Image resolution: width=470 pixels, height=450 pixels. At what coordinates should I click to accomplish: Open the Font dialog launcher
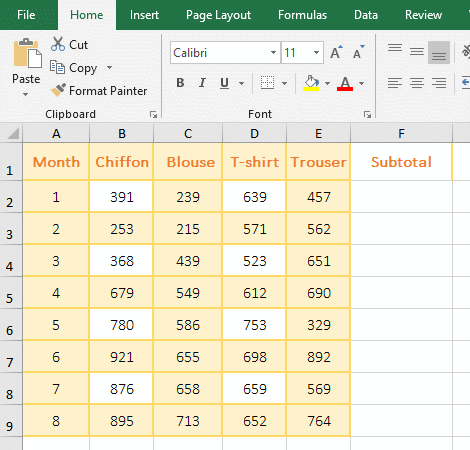click(367, 115)
